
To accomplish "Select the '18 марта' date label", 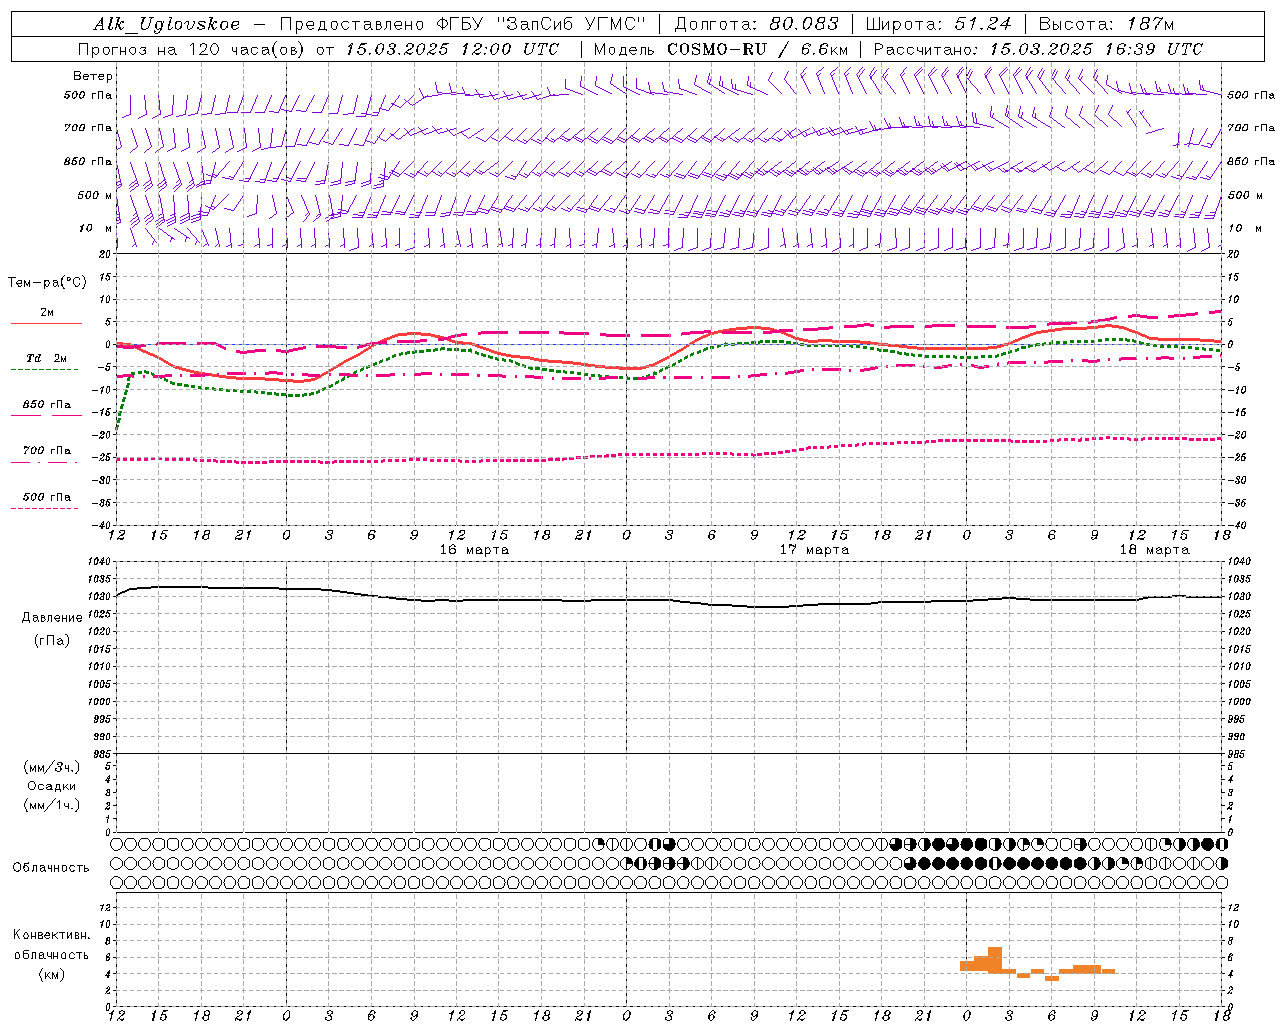I will pos(1154,550).
